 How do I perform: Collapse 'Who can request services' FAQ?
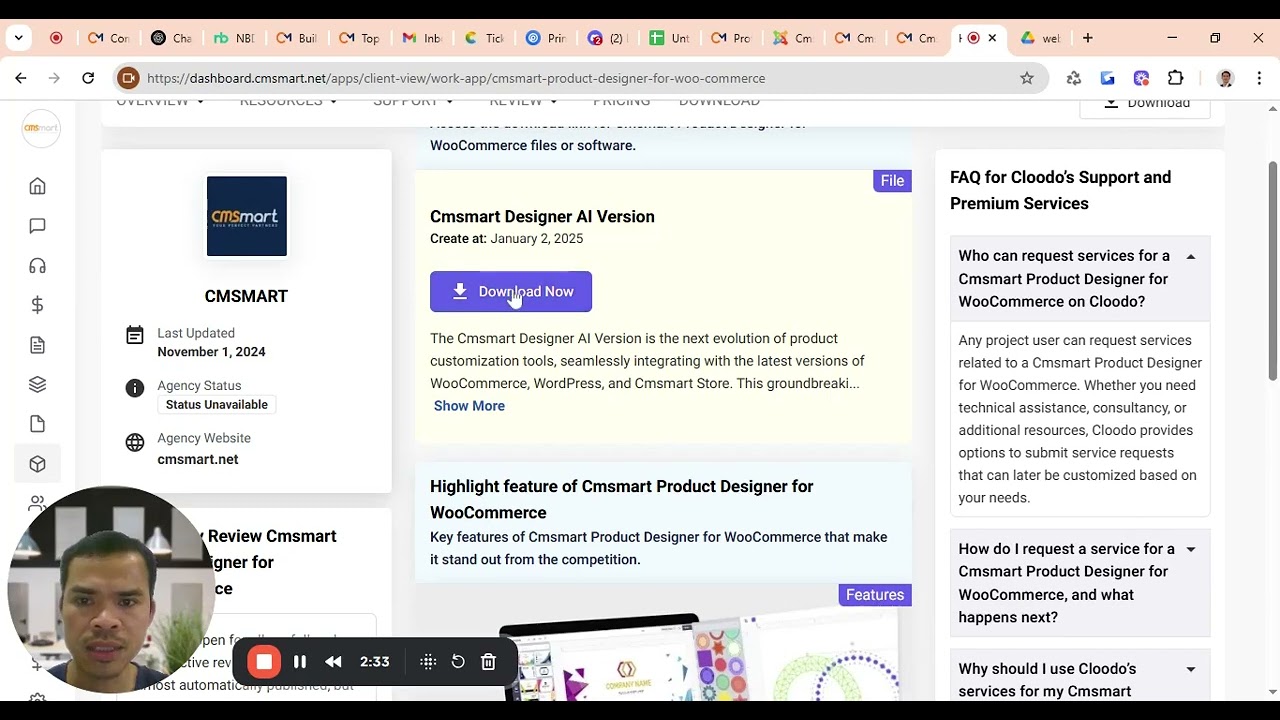(1080, 278)
